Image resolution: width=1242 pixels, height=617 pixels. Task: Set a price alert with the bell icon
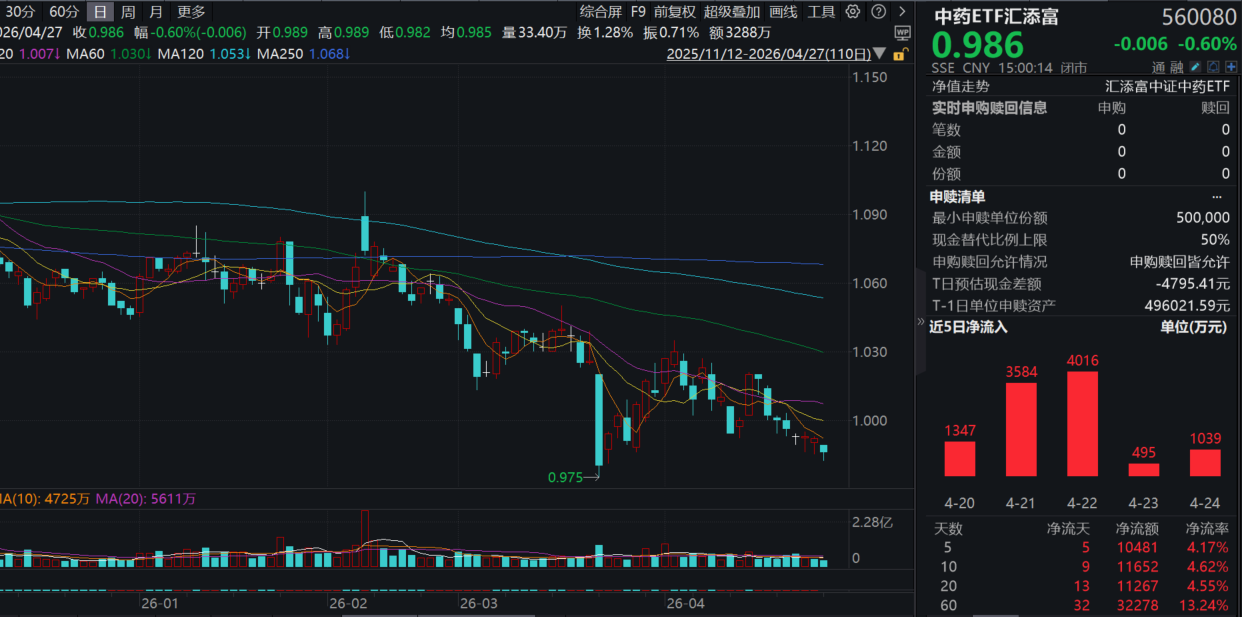1212,66
